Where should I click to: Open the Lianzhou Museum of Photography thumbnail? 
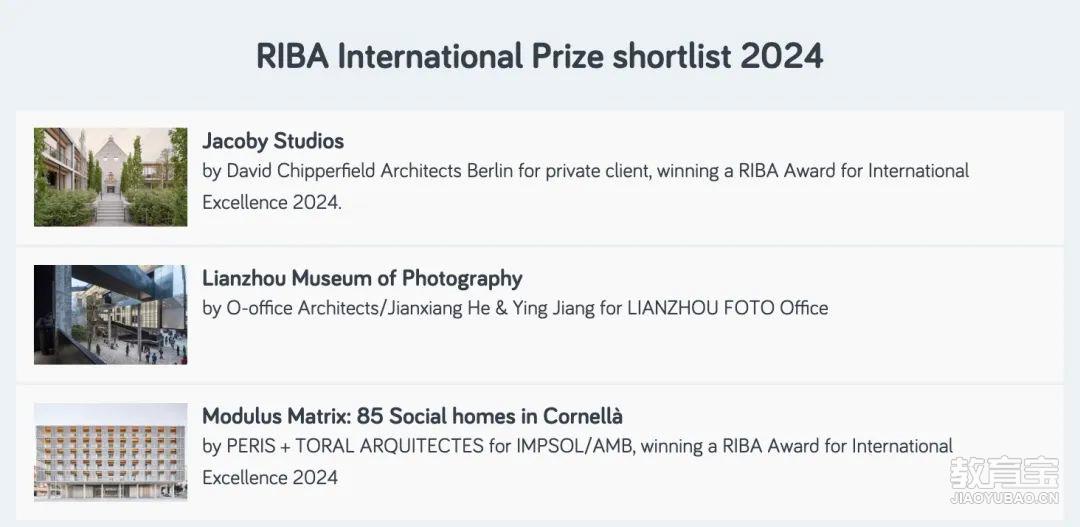coord(110,315)
